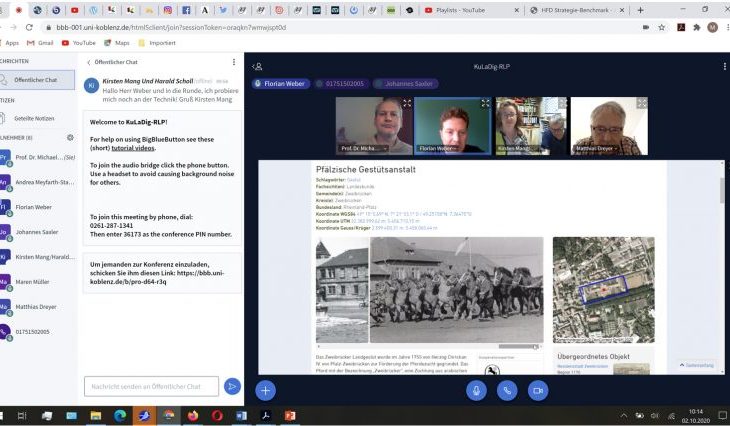Open YouTube bookmark in bookmarks bar
This screenshot has height=426, width=730.
[78, 43]
